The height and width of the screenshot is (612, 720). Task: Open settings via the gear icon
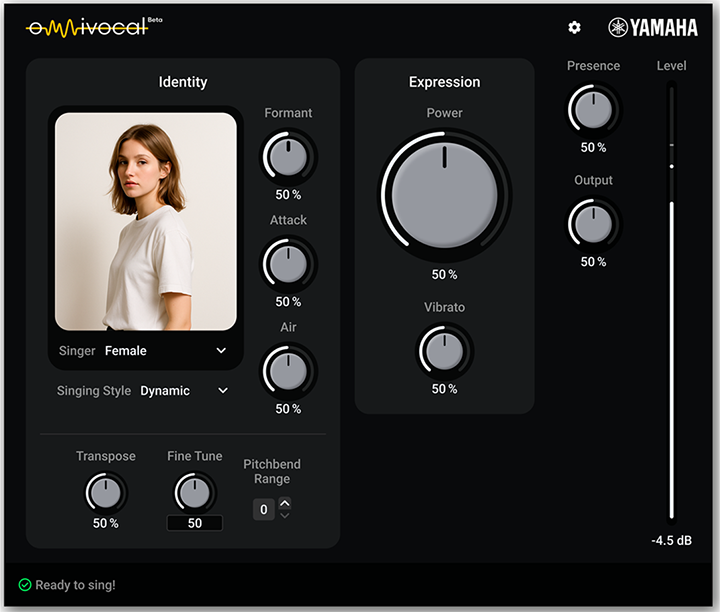click(574, 28)
